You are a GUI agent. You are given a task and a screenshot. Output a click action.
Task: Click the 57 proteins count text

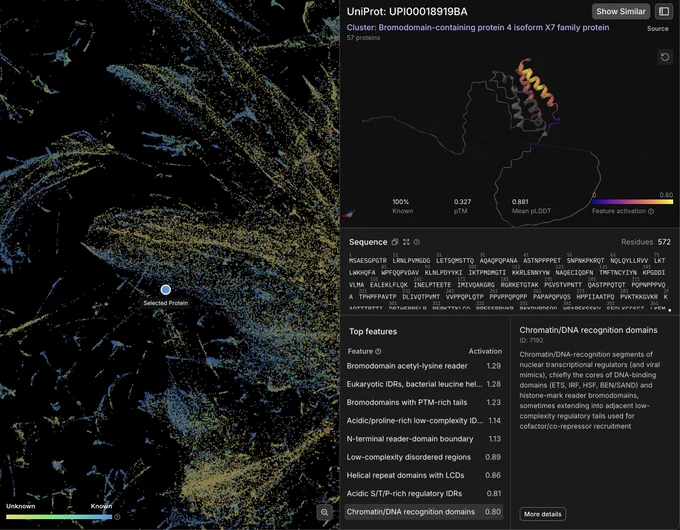[363, 38]
